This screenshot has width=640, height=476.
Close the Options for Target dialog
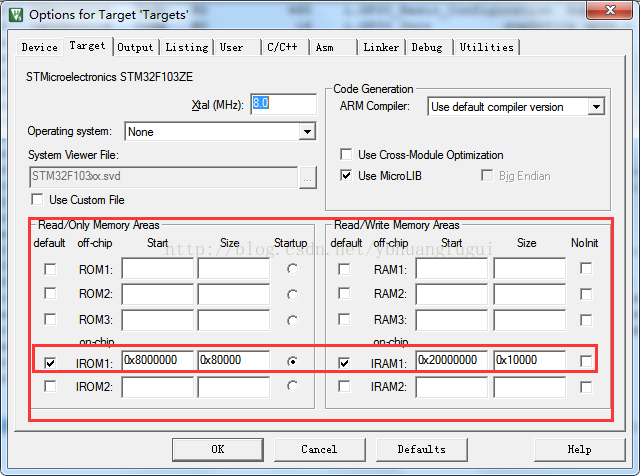(609, 10)
